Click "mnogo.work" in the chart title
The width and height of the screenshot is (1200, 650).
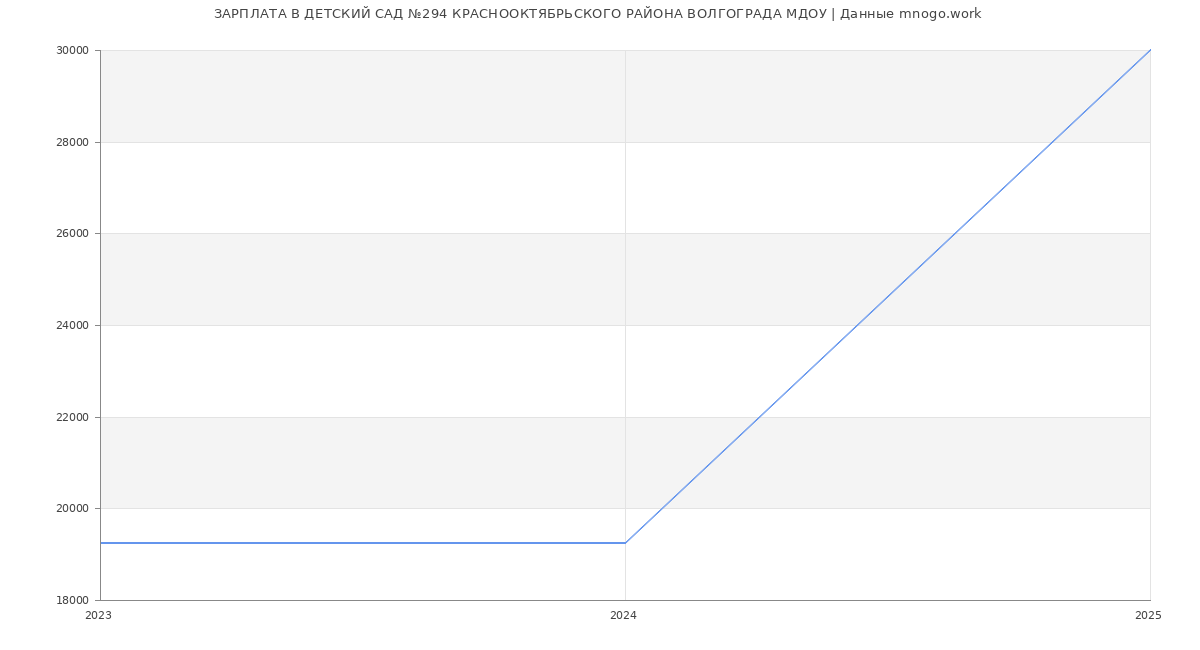939,14
